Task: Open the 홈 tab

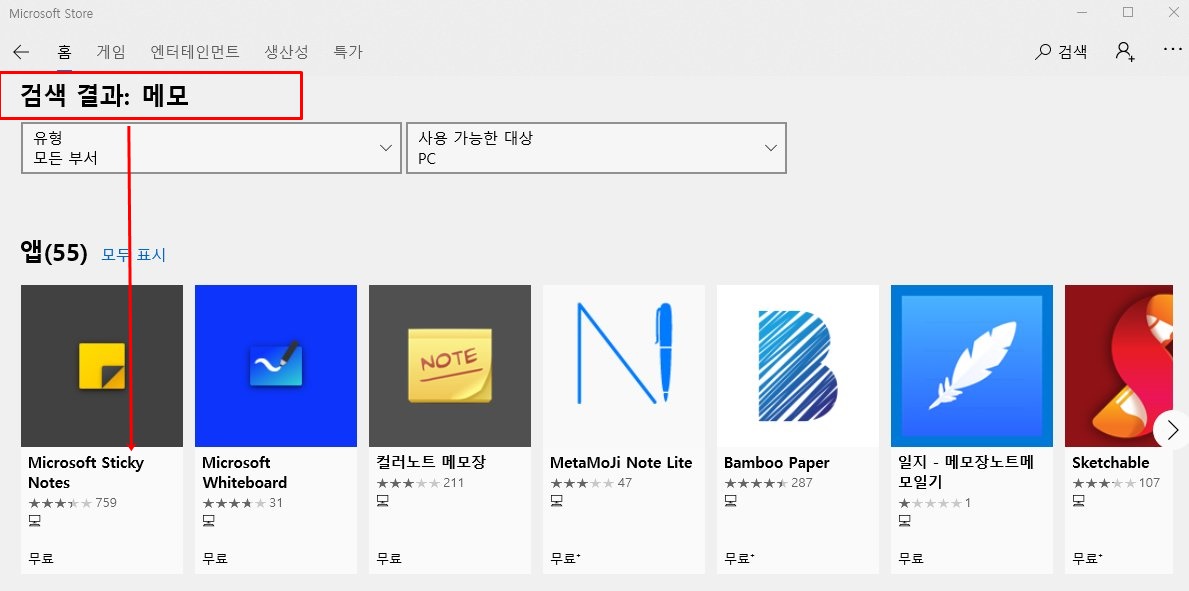Action: click(x=64, y=52)
